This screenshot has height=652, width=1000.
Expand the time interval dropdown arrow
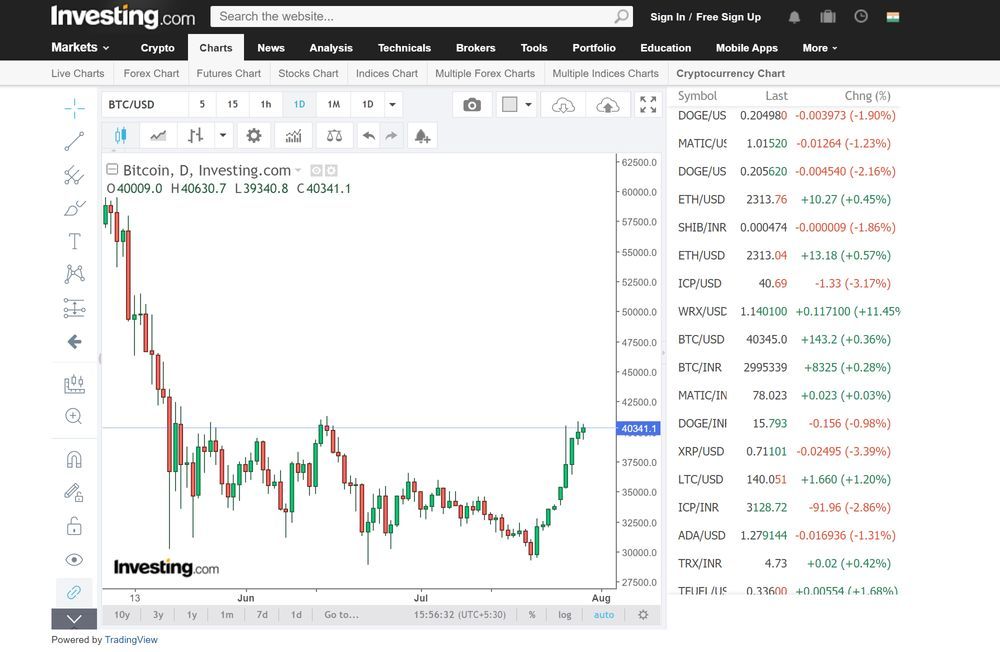click(392, 105)
